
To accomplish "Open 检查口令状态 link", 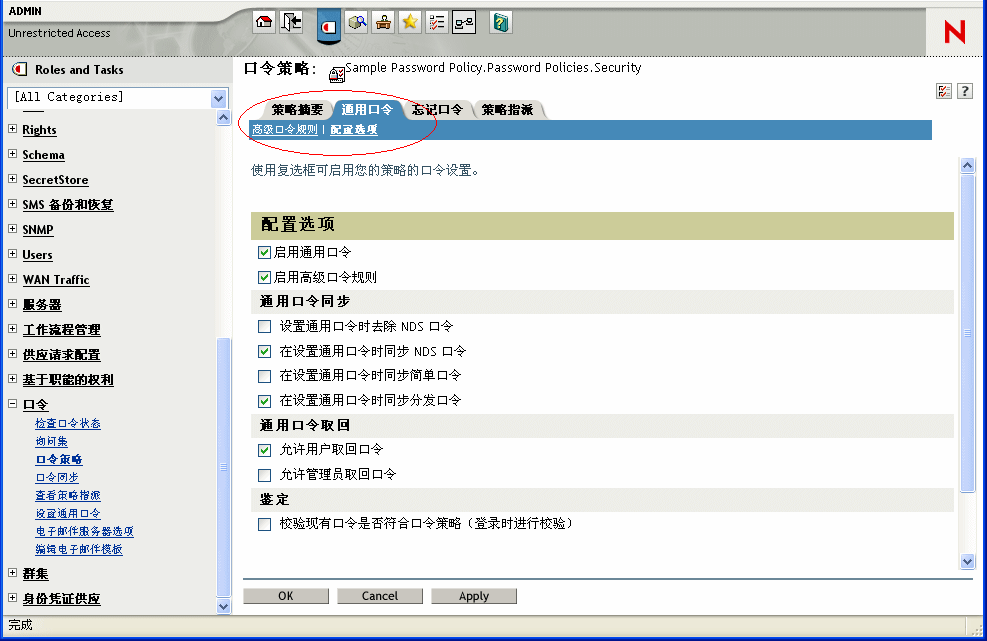I will point(68,424).
